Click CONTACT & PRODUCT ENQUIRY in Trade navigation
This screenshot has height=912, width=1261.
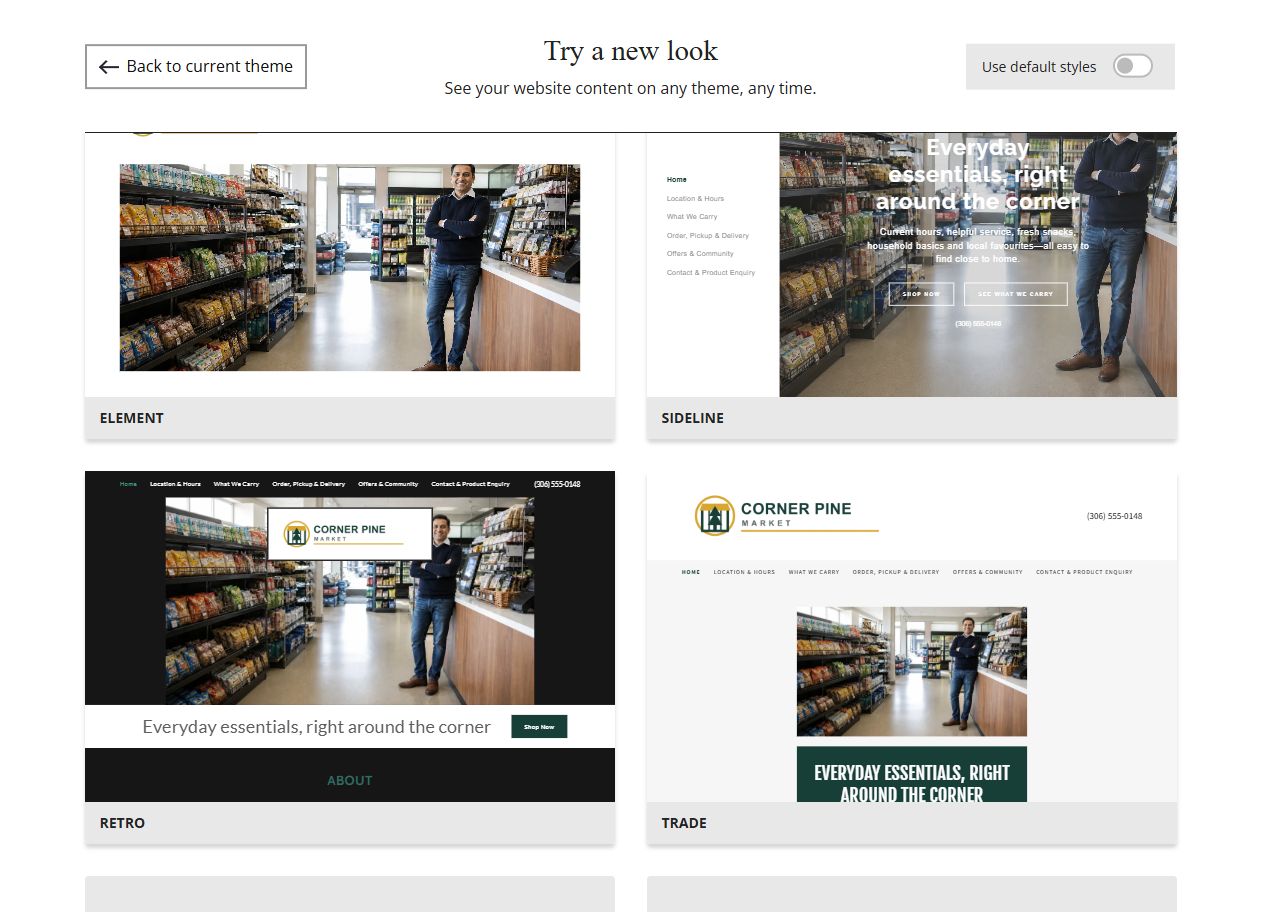coord(1084,572)
